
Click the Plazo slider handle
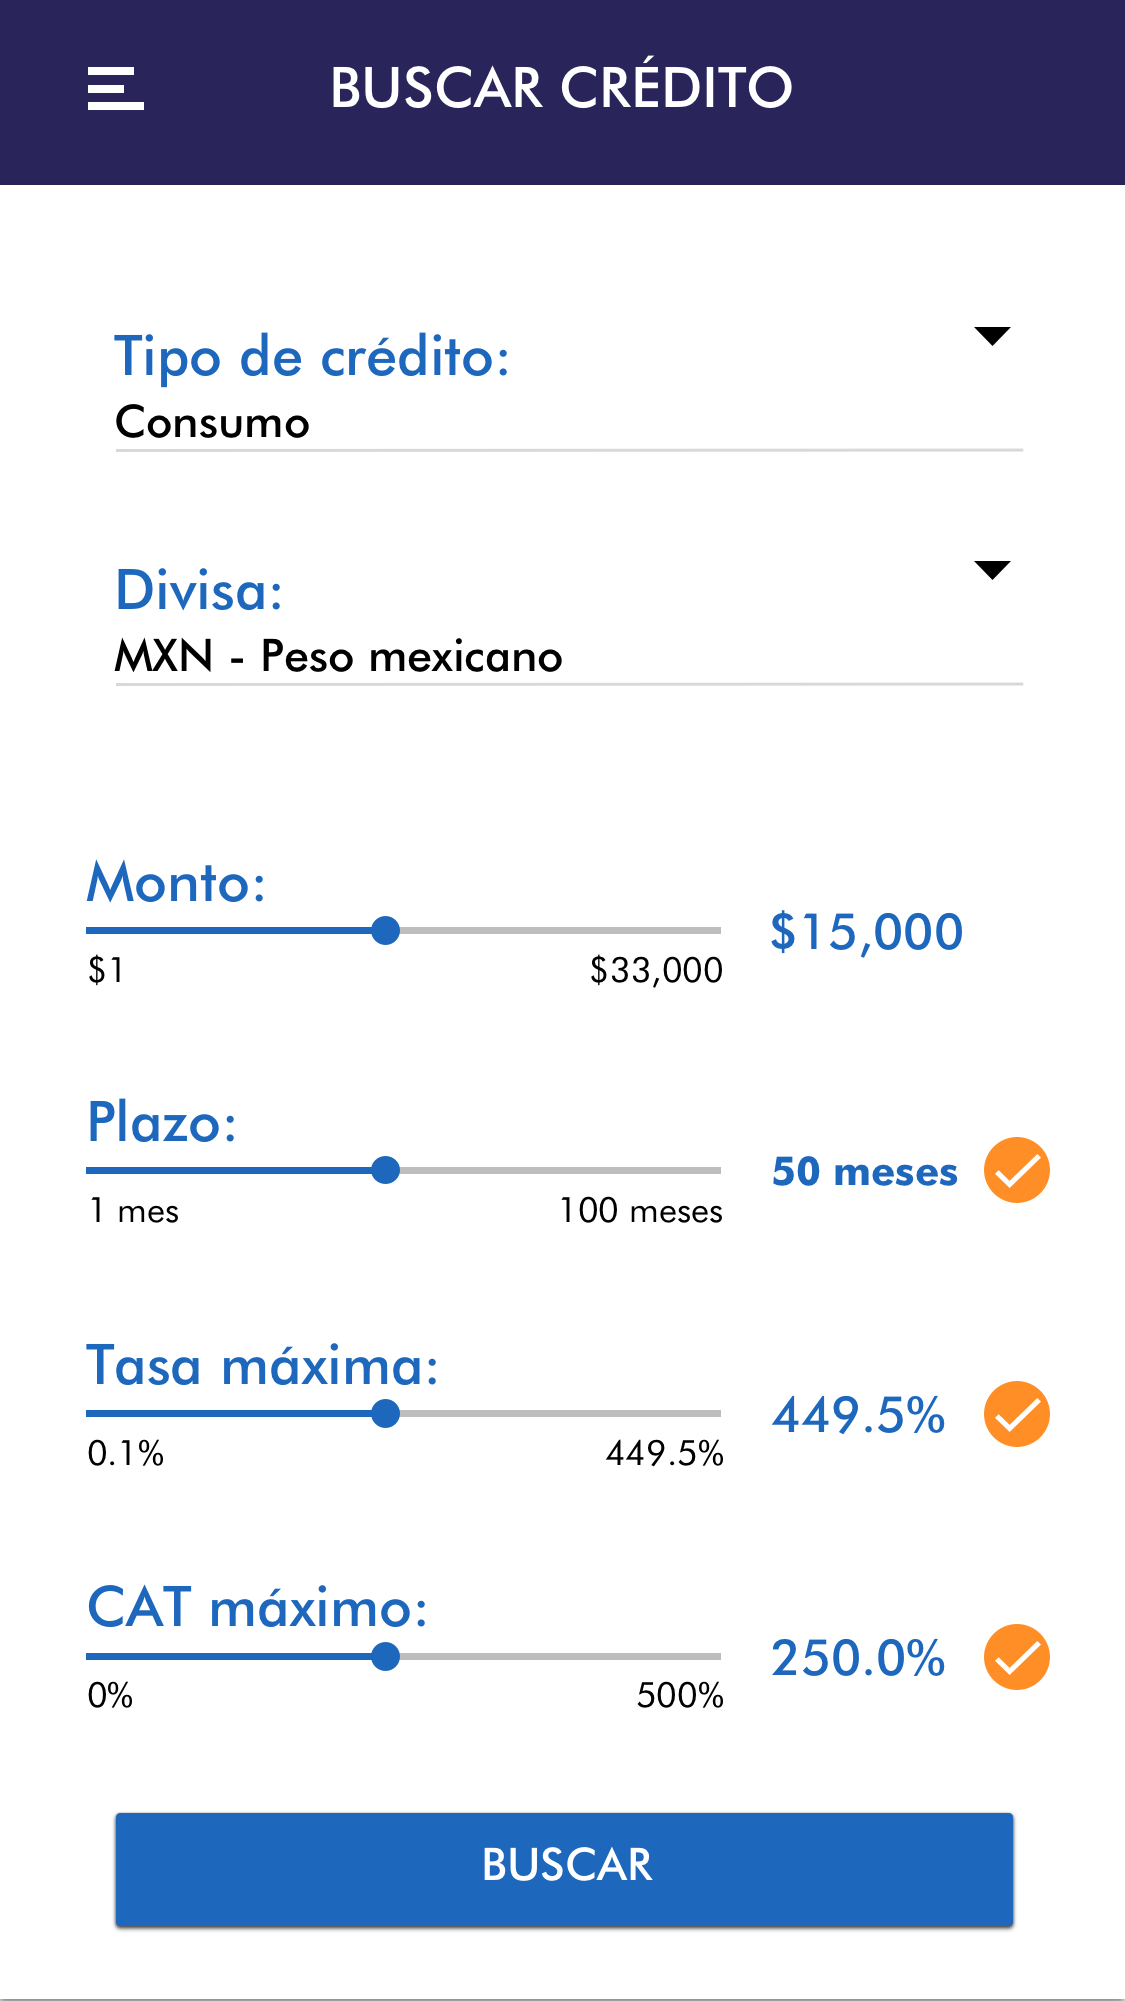point(385,1170)
